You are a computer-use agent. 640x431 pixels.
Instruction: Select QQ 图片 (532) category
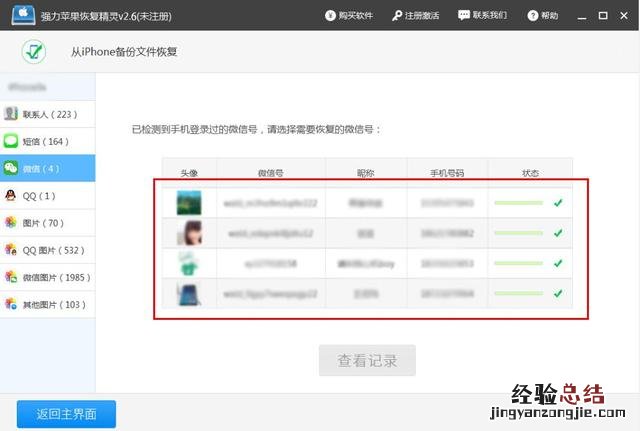[x=48, y=250]
